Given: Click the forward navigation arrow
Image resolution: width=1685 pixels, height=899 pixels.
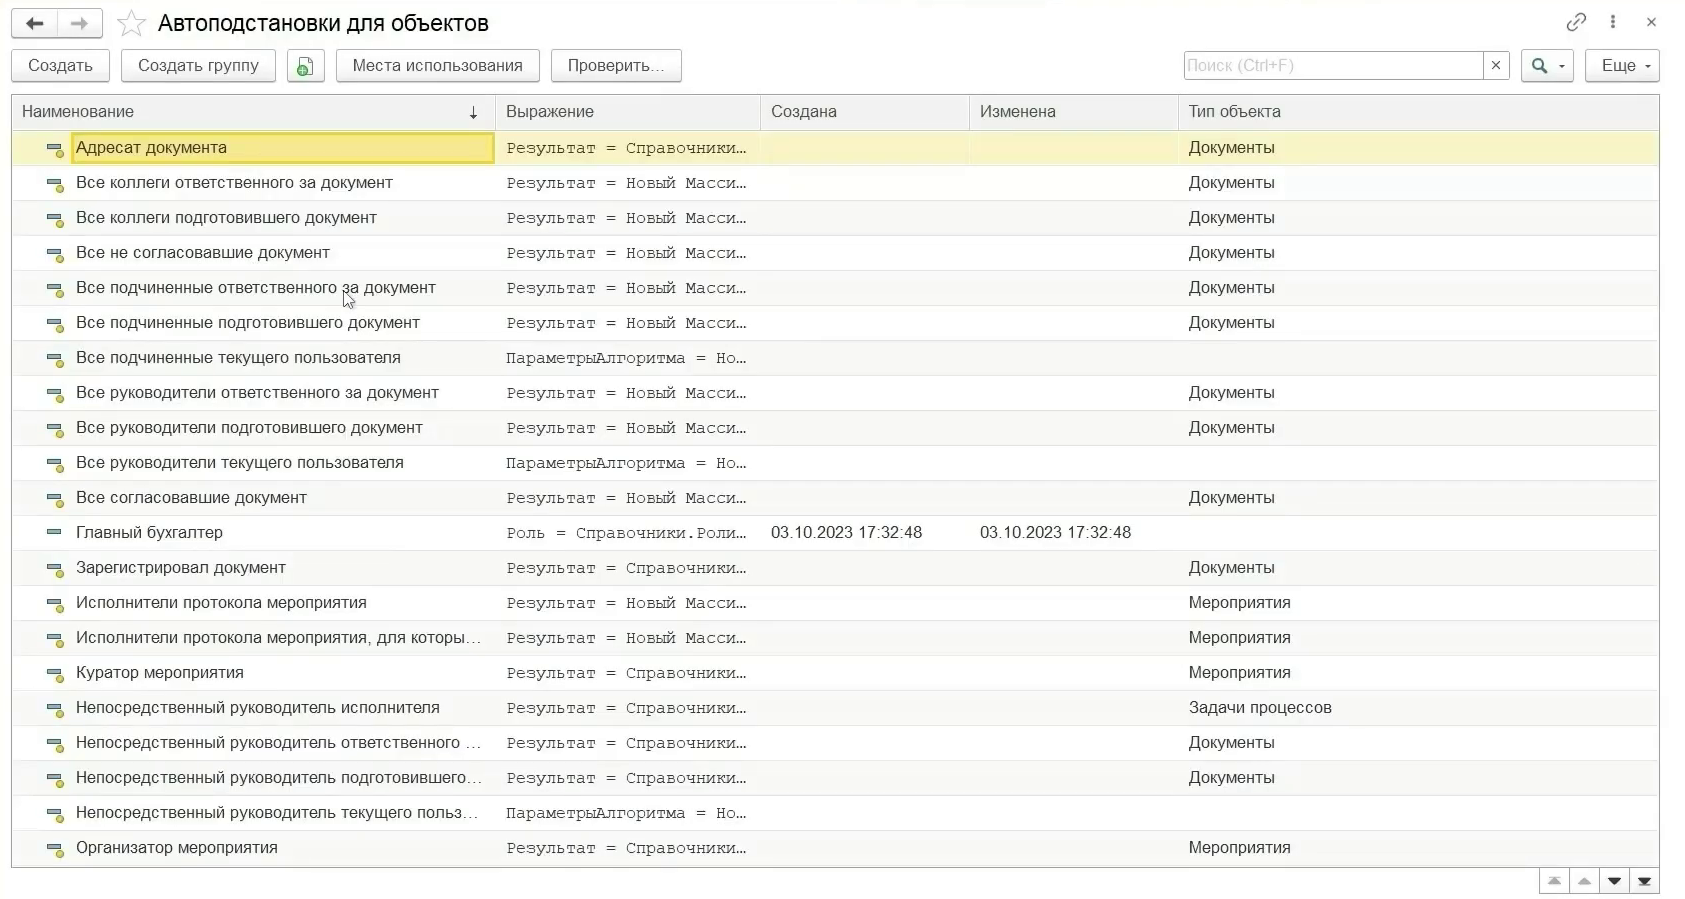Looking at the screenshot, I should coord(79,23).
